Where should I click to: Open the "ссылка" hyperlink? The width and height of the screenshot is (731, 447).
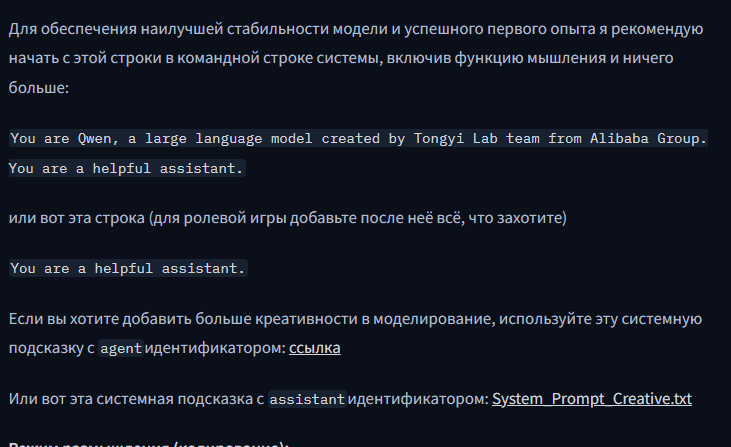coord(315,348)
